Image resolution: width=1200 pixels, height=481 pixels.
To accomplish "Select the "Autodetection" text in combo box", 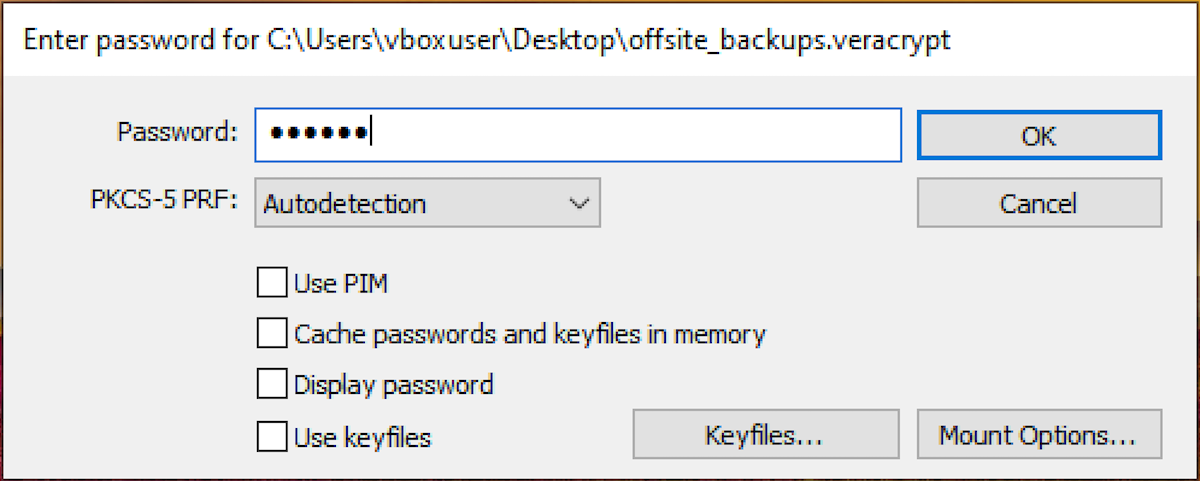I will tap(344, 204).
